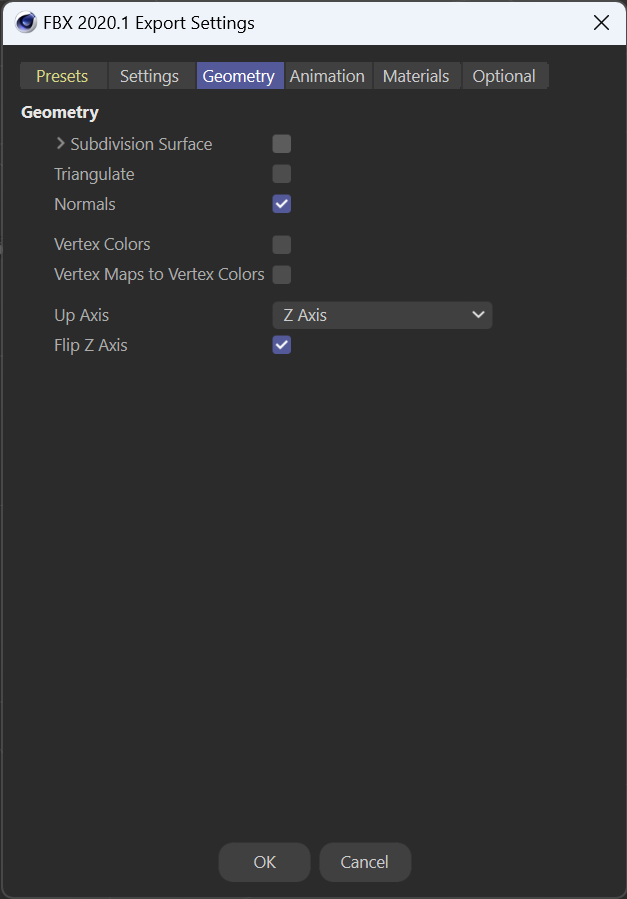Viewport: 627px width, 899px height.
Task: Click the Up Axis dropdown arrow
Action: (x=478, y=315)
